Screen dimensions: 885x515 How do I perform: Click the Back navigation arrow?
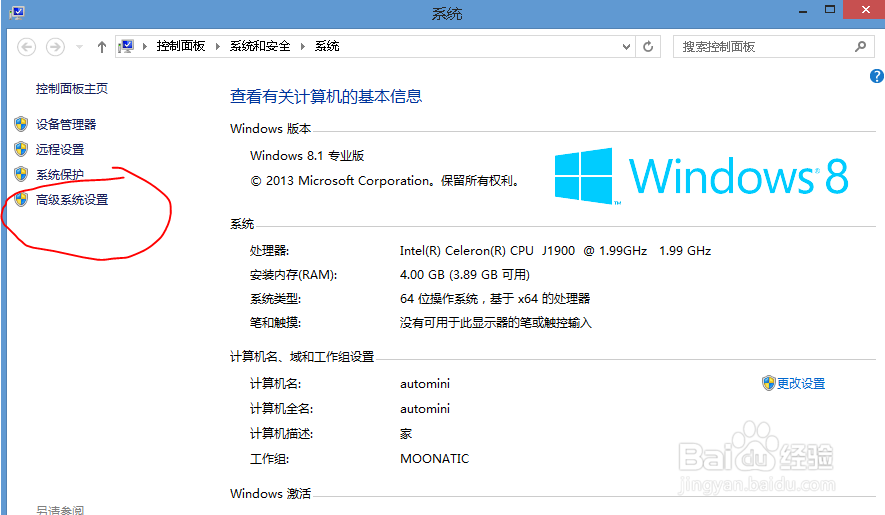pyautogui.click(x=26, y=46)
